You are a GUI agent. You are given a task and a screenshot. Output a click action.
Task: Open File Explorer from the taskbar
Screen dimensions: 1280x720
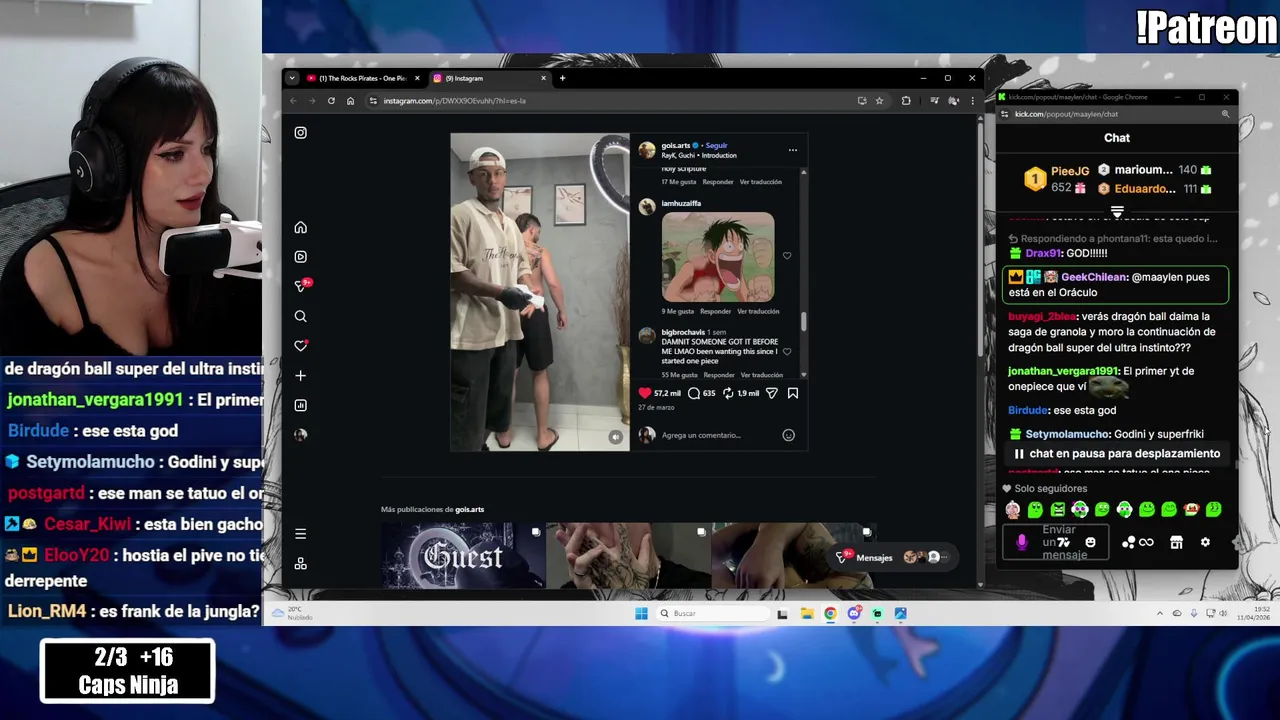pyautogui.click(x=806, y=613)
